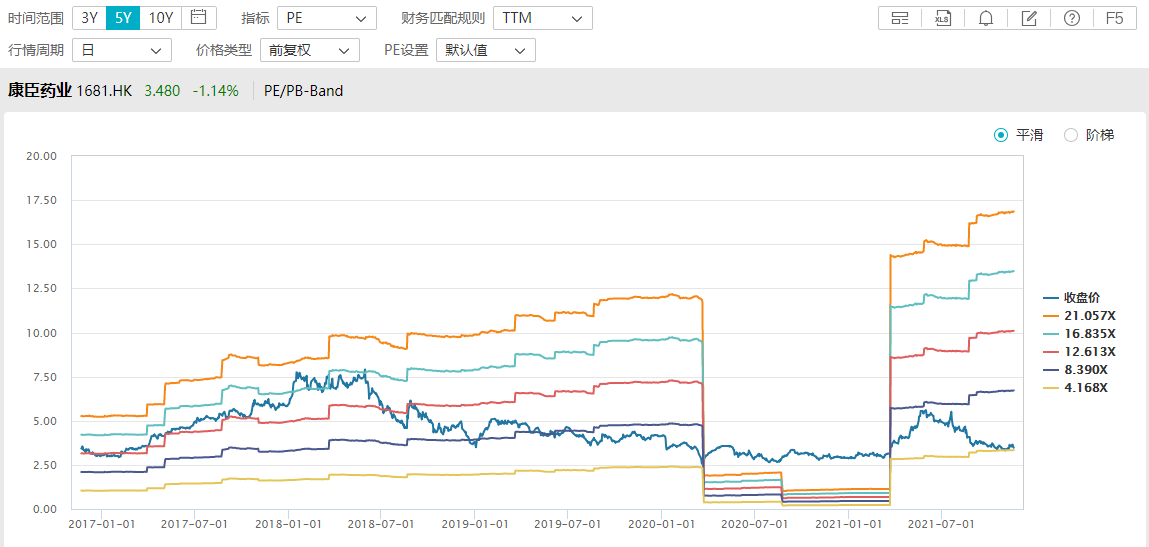Screen dimensions: 1149x547
Task: Switch time range to 10Y
Action: (161, 17)
